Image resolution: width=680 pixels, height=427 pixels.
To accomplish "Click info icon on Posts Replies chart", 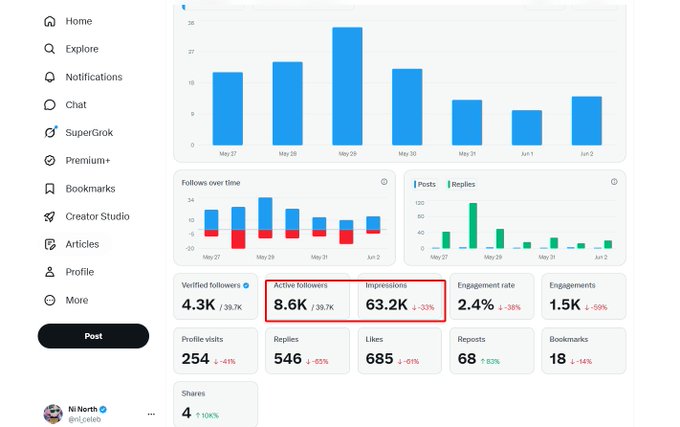I will coord(614,182).
